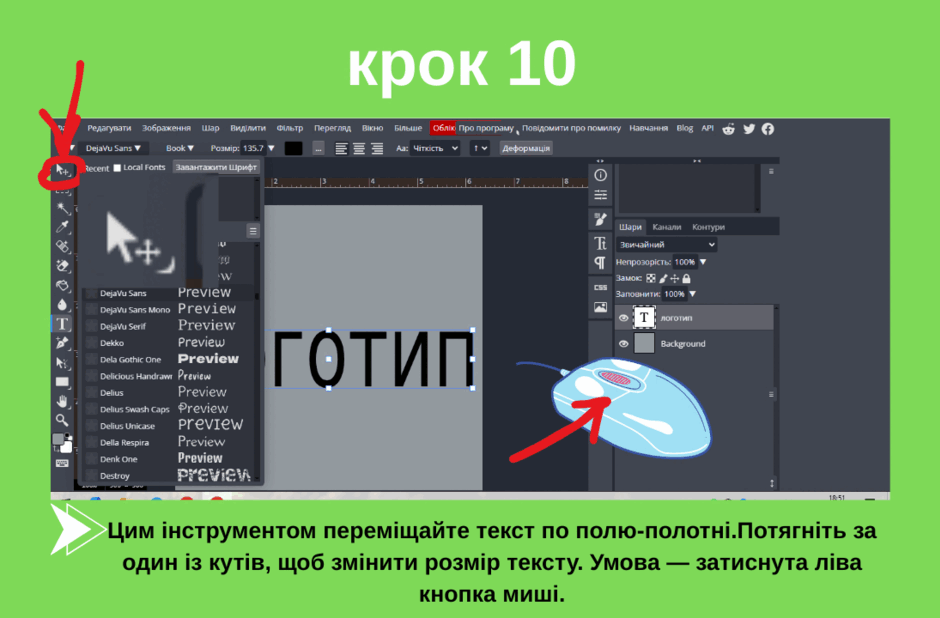Toggle the lock all padlock icon

[x=686, y=278]
